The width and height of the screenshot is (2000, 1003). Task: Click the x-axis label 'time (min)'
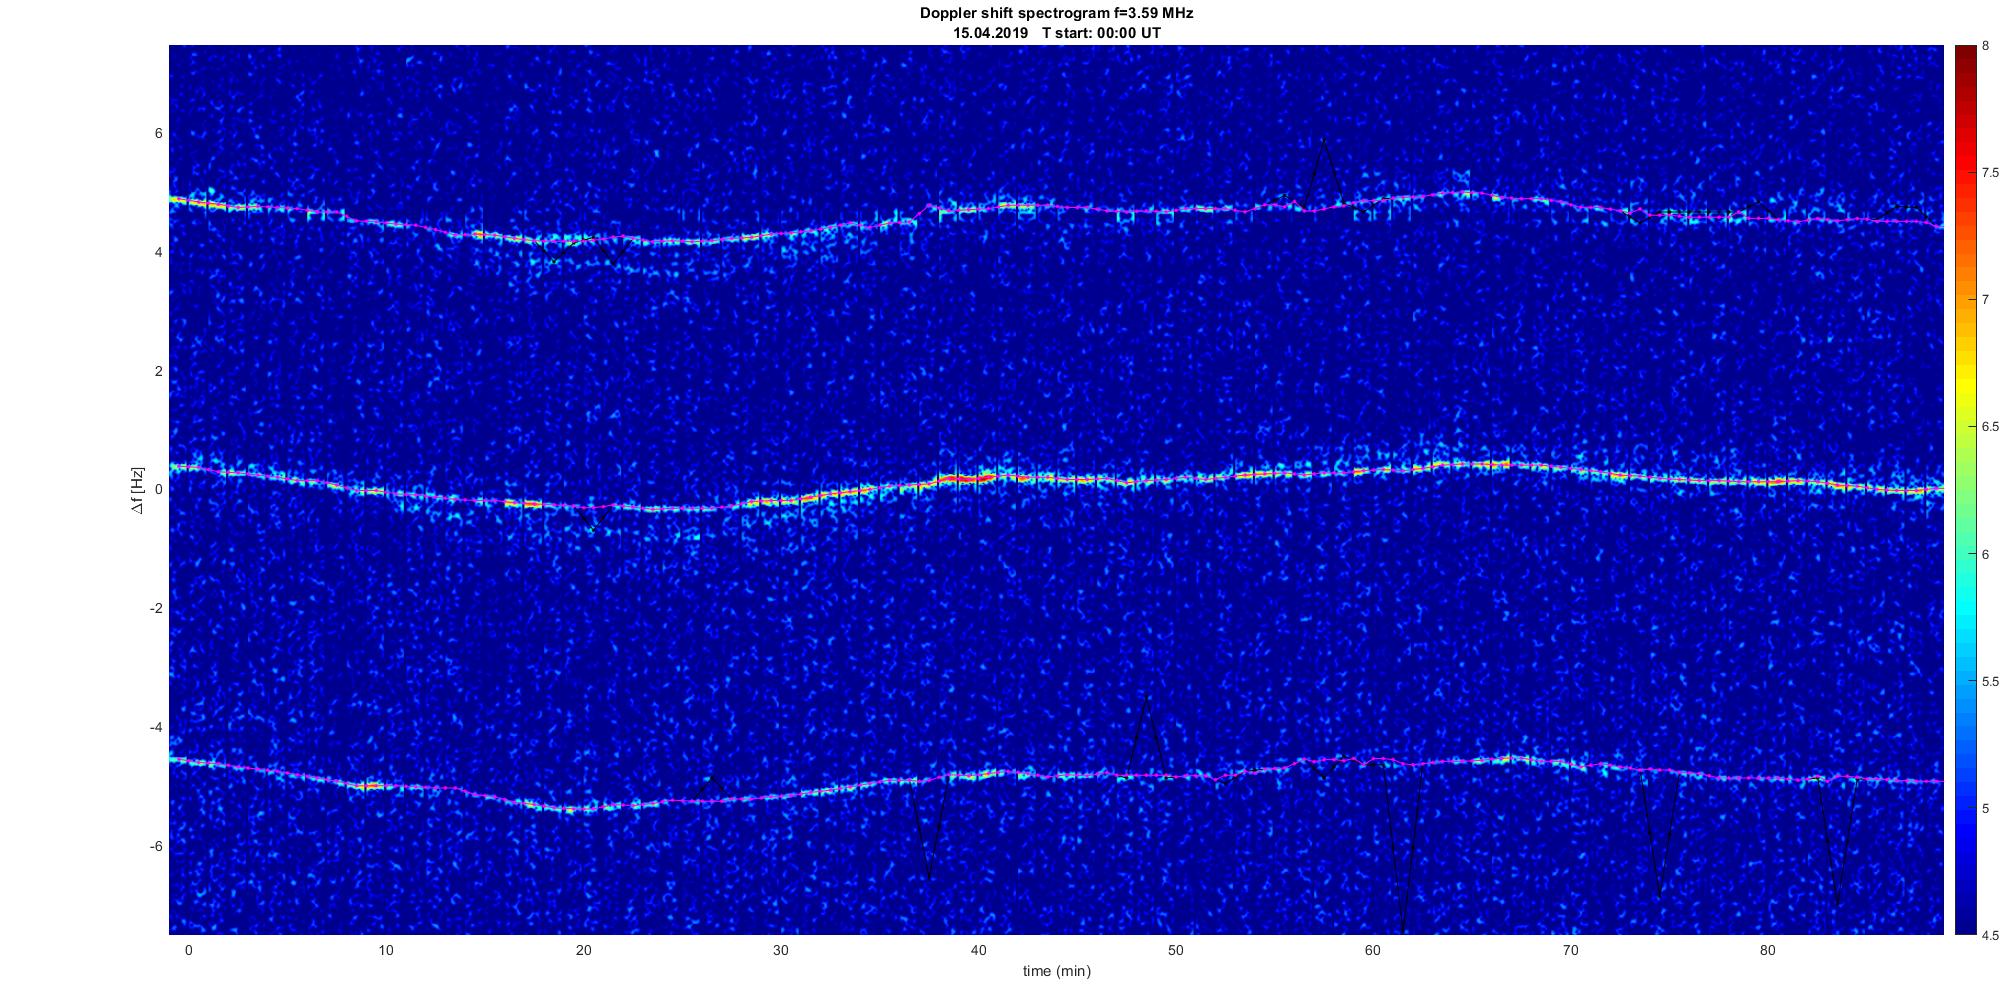pos(1056,971)
